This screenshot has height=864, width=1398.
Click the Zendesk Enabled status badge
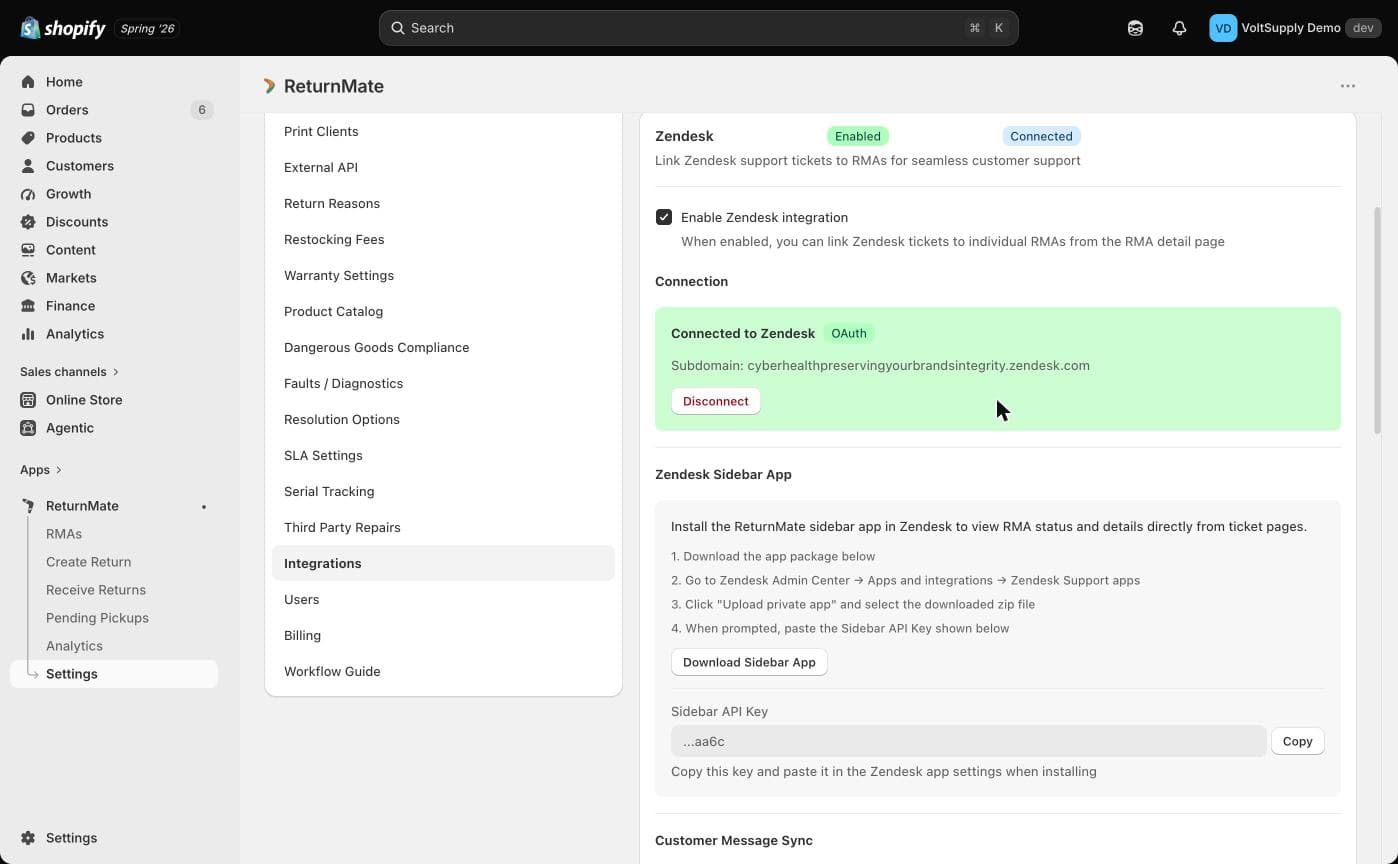coord(858,136)
